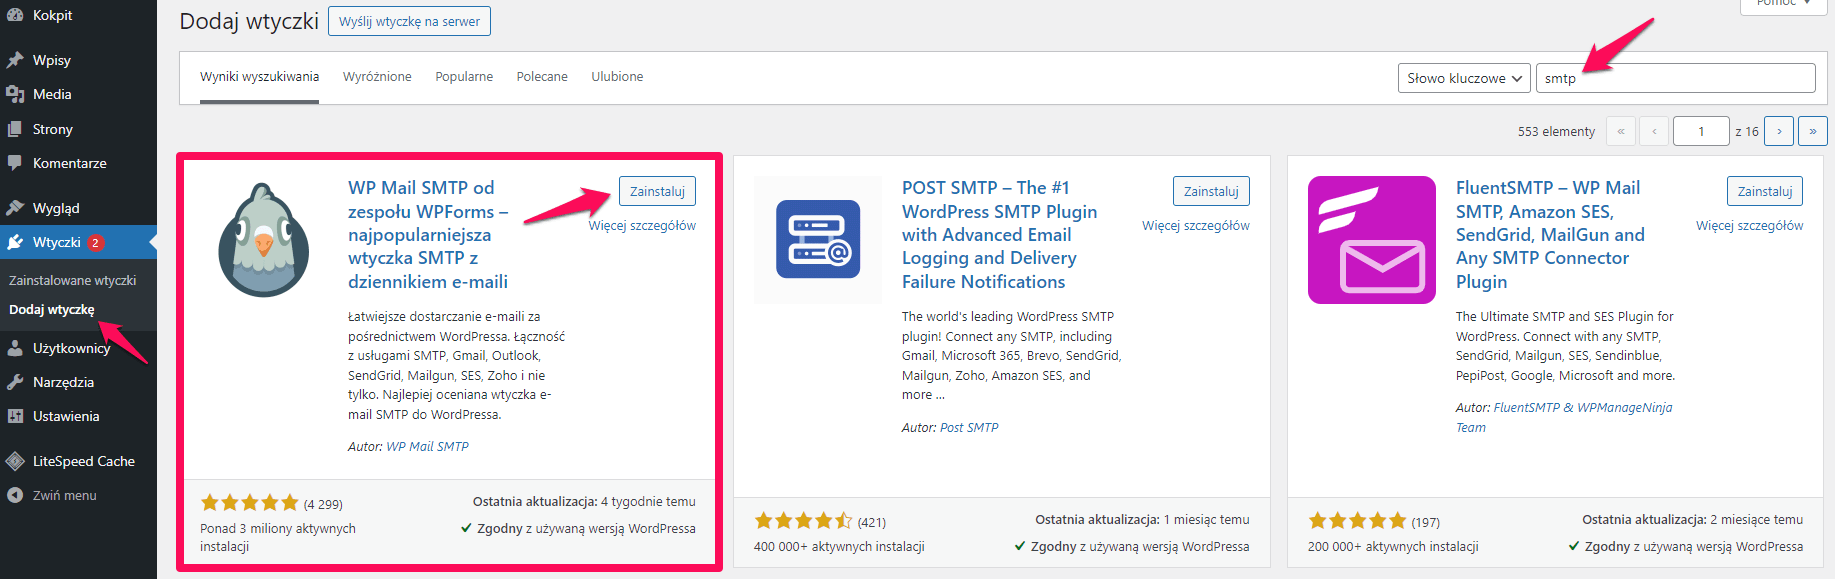Click the FluentSMTP envelope logo
Image resolution: width=1835 pixels, height=579 pixels.
[1372, 240]
